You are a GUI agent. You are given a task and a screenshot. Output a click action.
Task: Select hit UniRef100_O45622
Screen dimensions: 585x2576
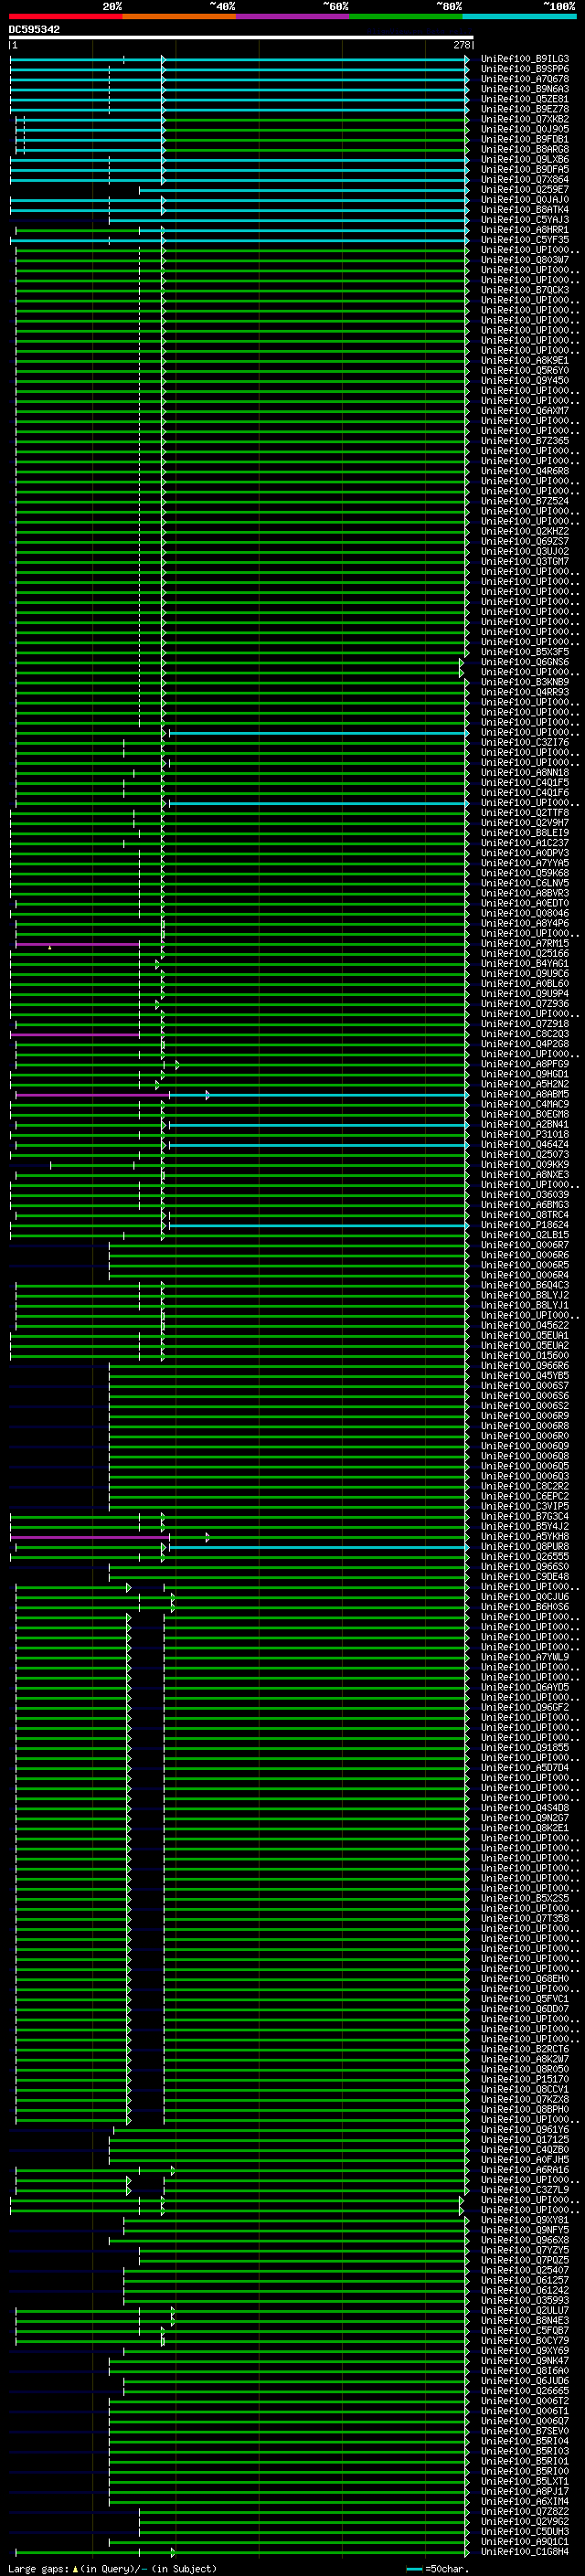coord(525,1325)
